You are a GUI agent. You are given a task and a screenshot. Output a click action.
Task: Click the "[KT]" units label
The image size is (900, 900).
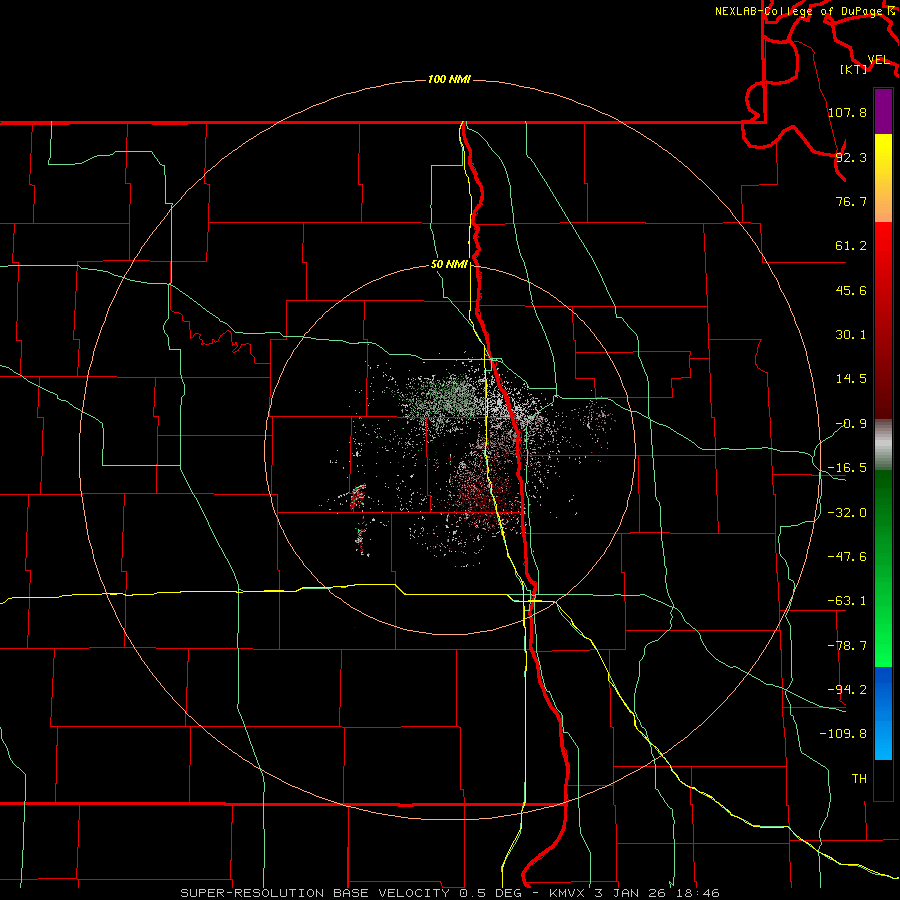click(854, 69)
